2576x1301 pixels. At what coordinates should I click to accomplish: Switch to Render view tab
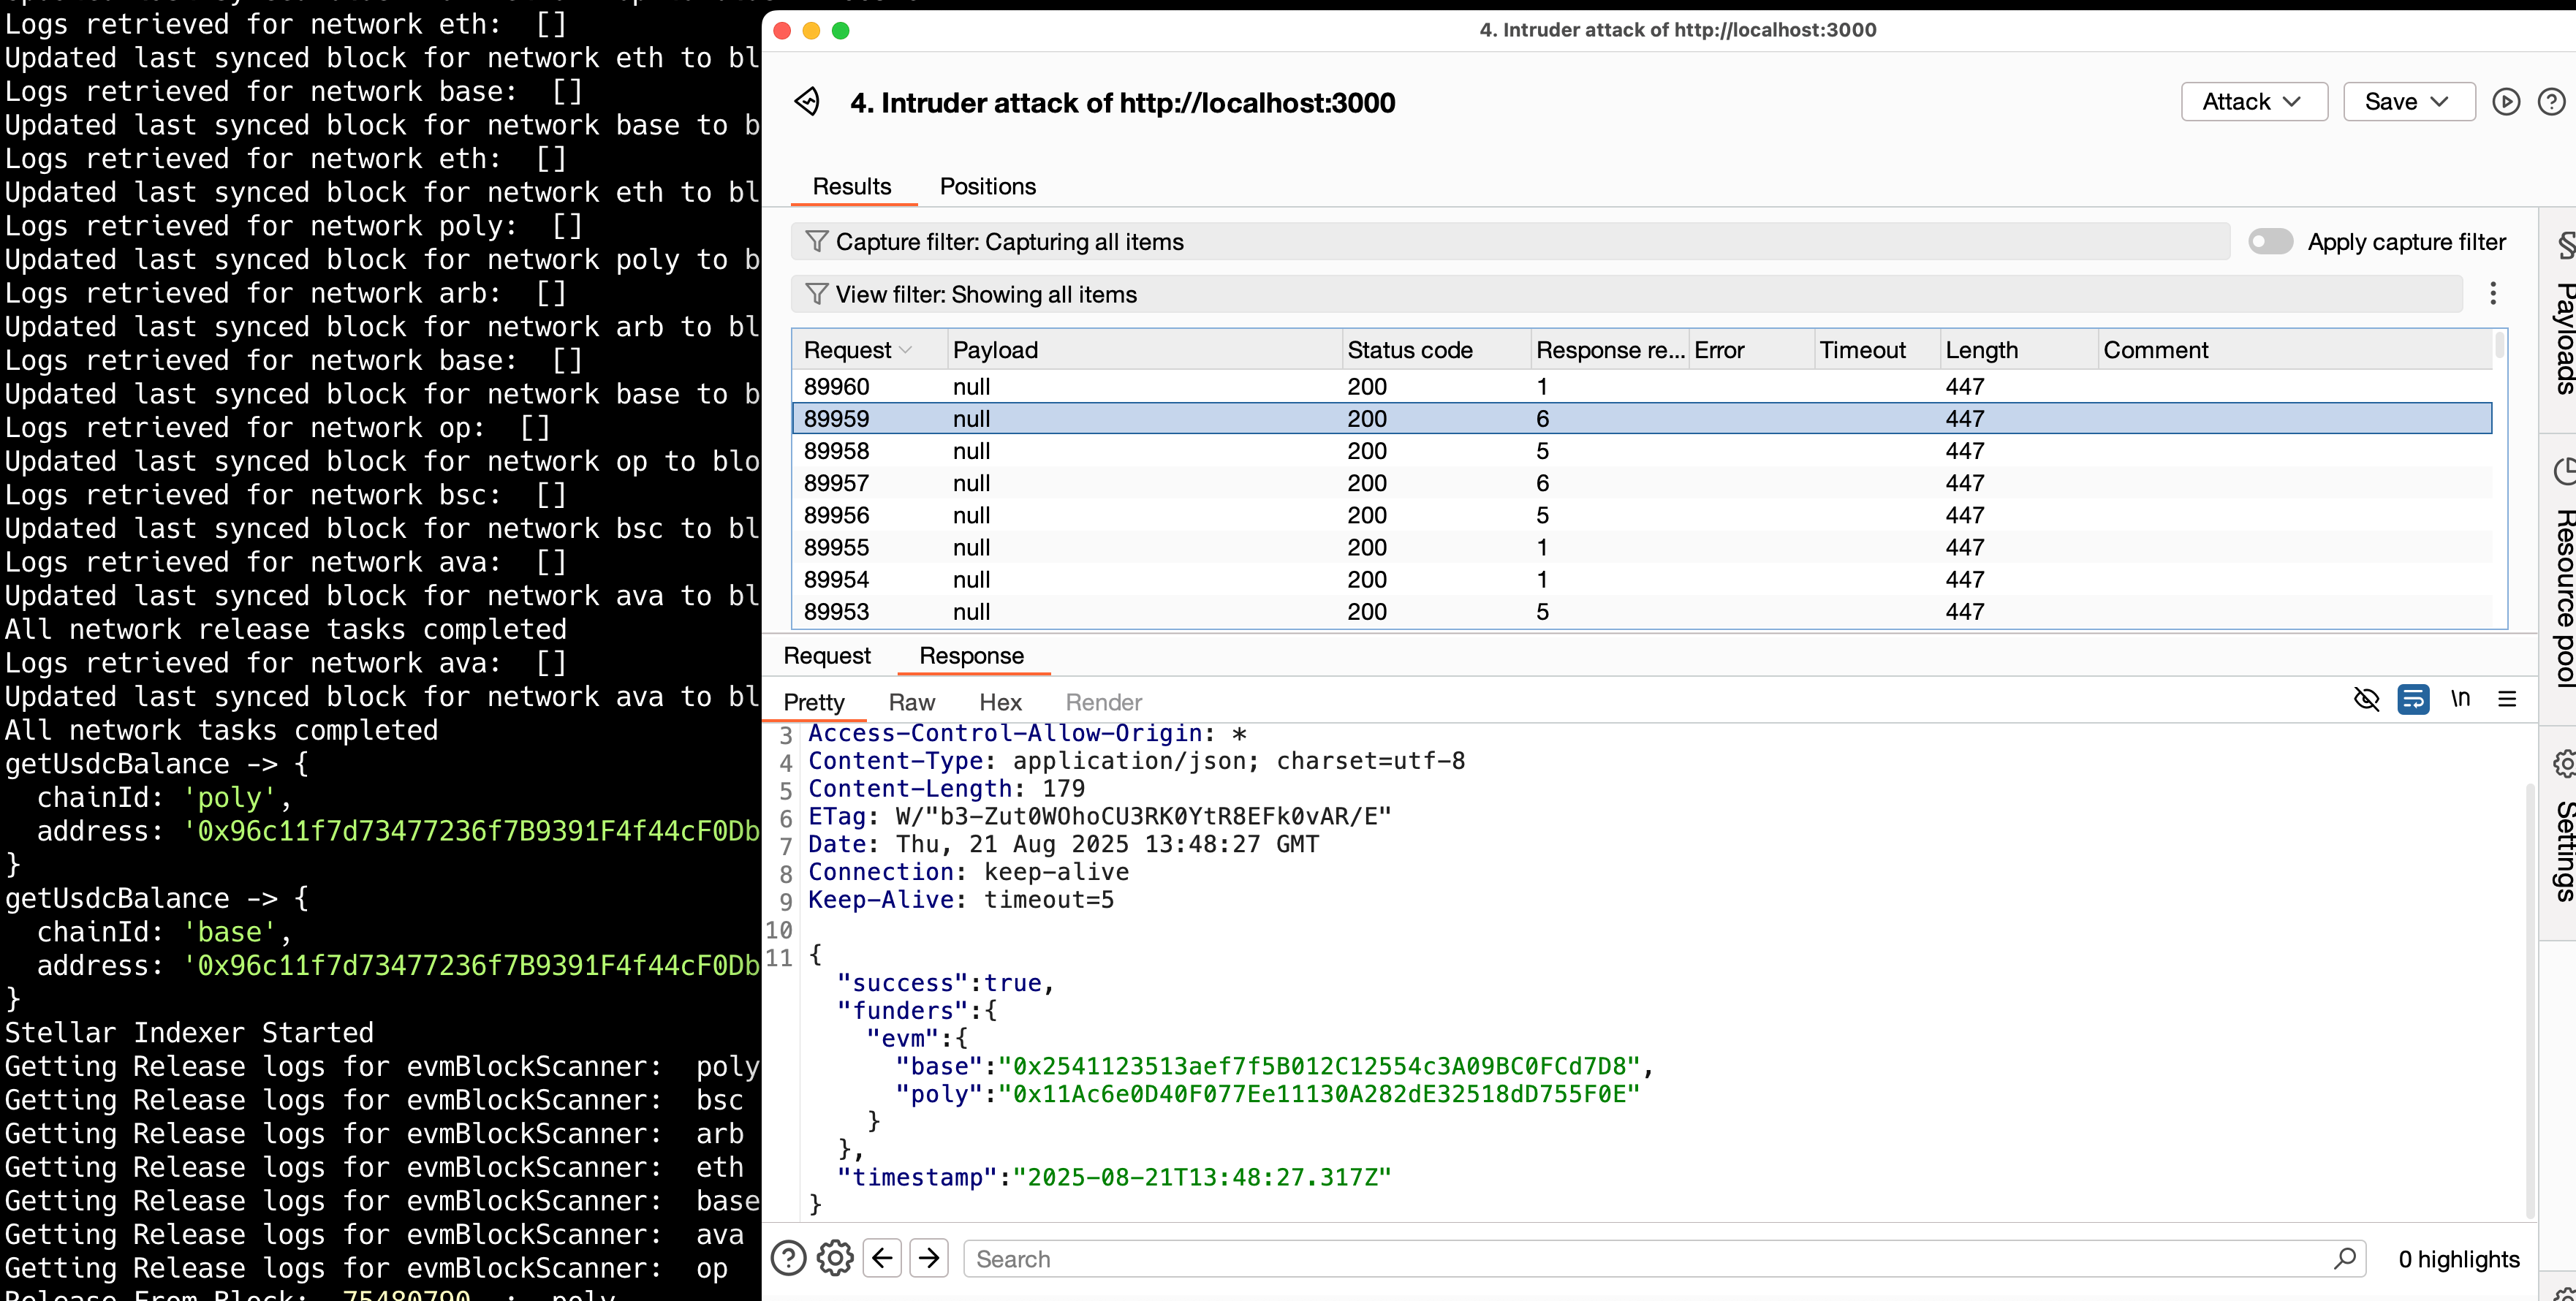click(x=1103, y=702)
